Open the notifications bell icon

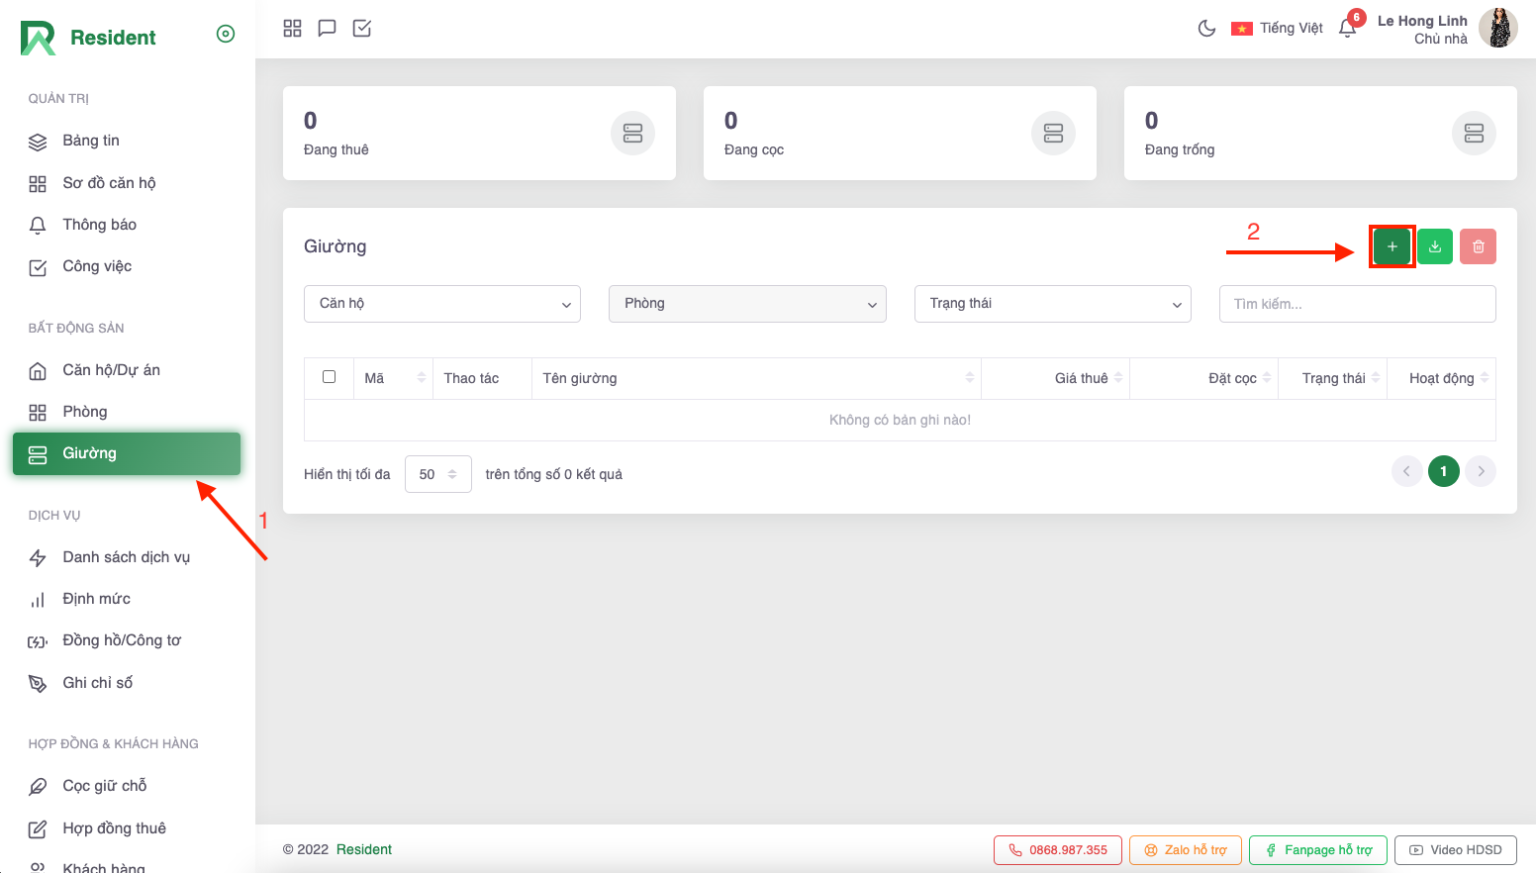[1347, 28]
